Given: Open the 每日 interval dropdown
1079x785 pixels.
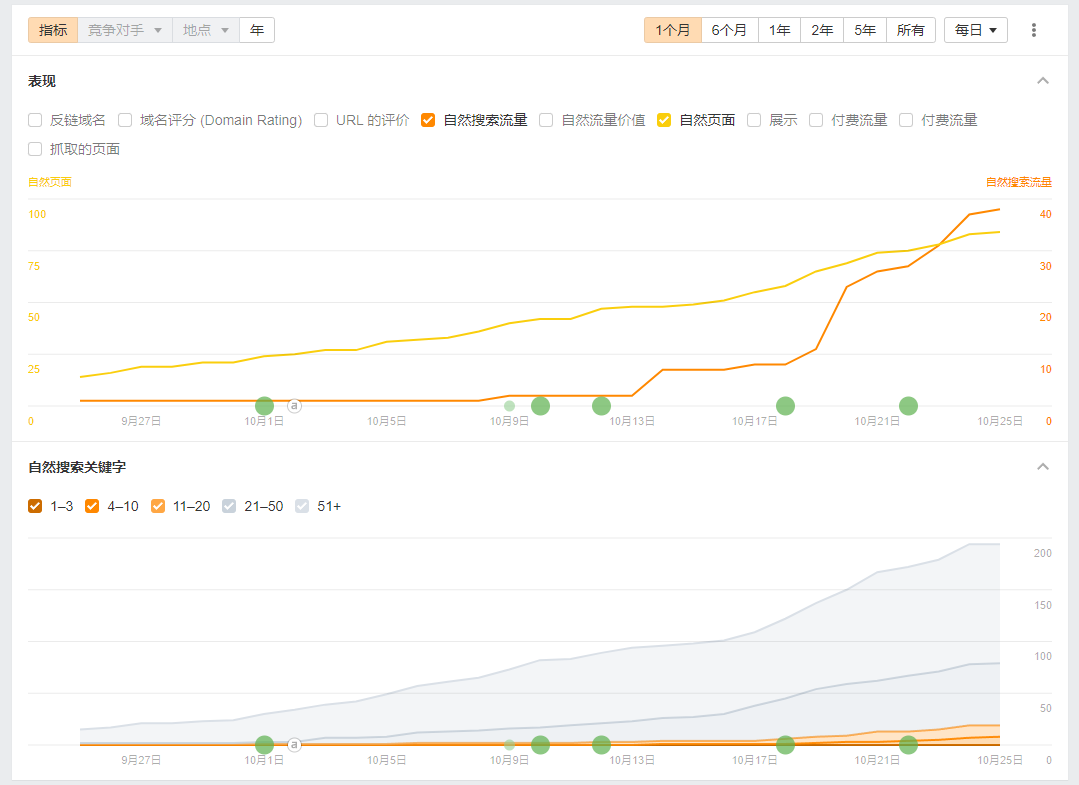Looking at the screenshot, I should pos(975,30).
